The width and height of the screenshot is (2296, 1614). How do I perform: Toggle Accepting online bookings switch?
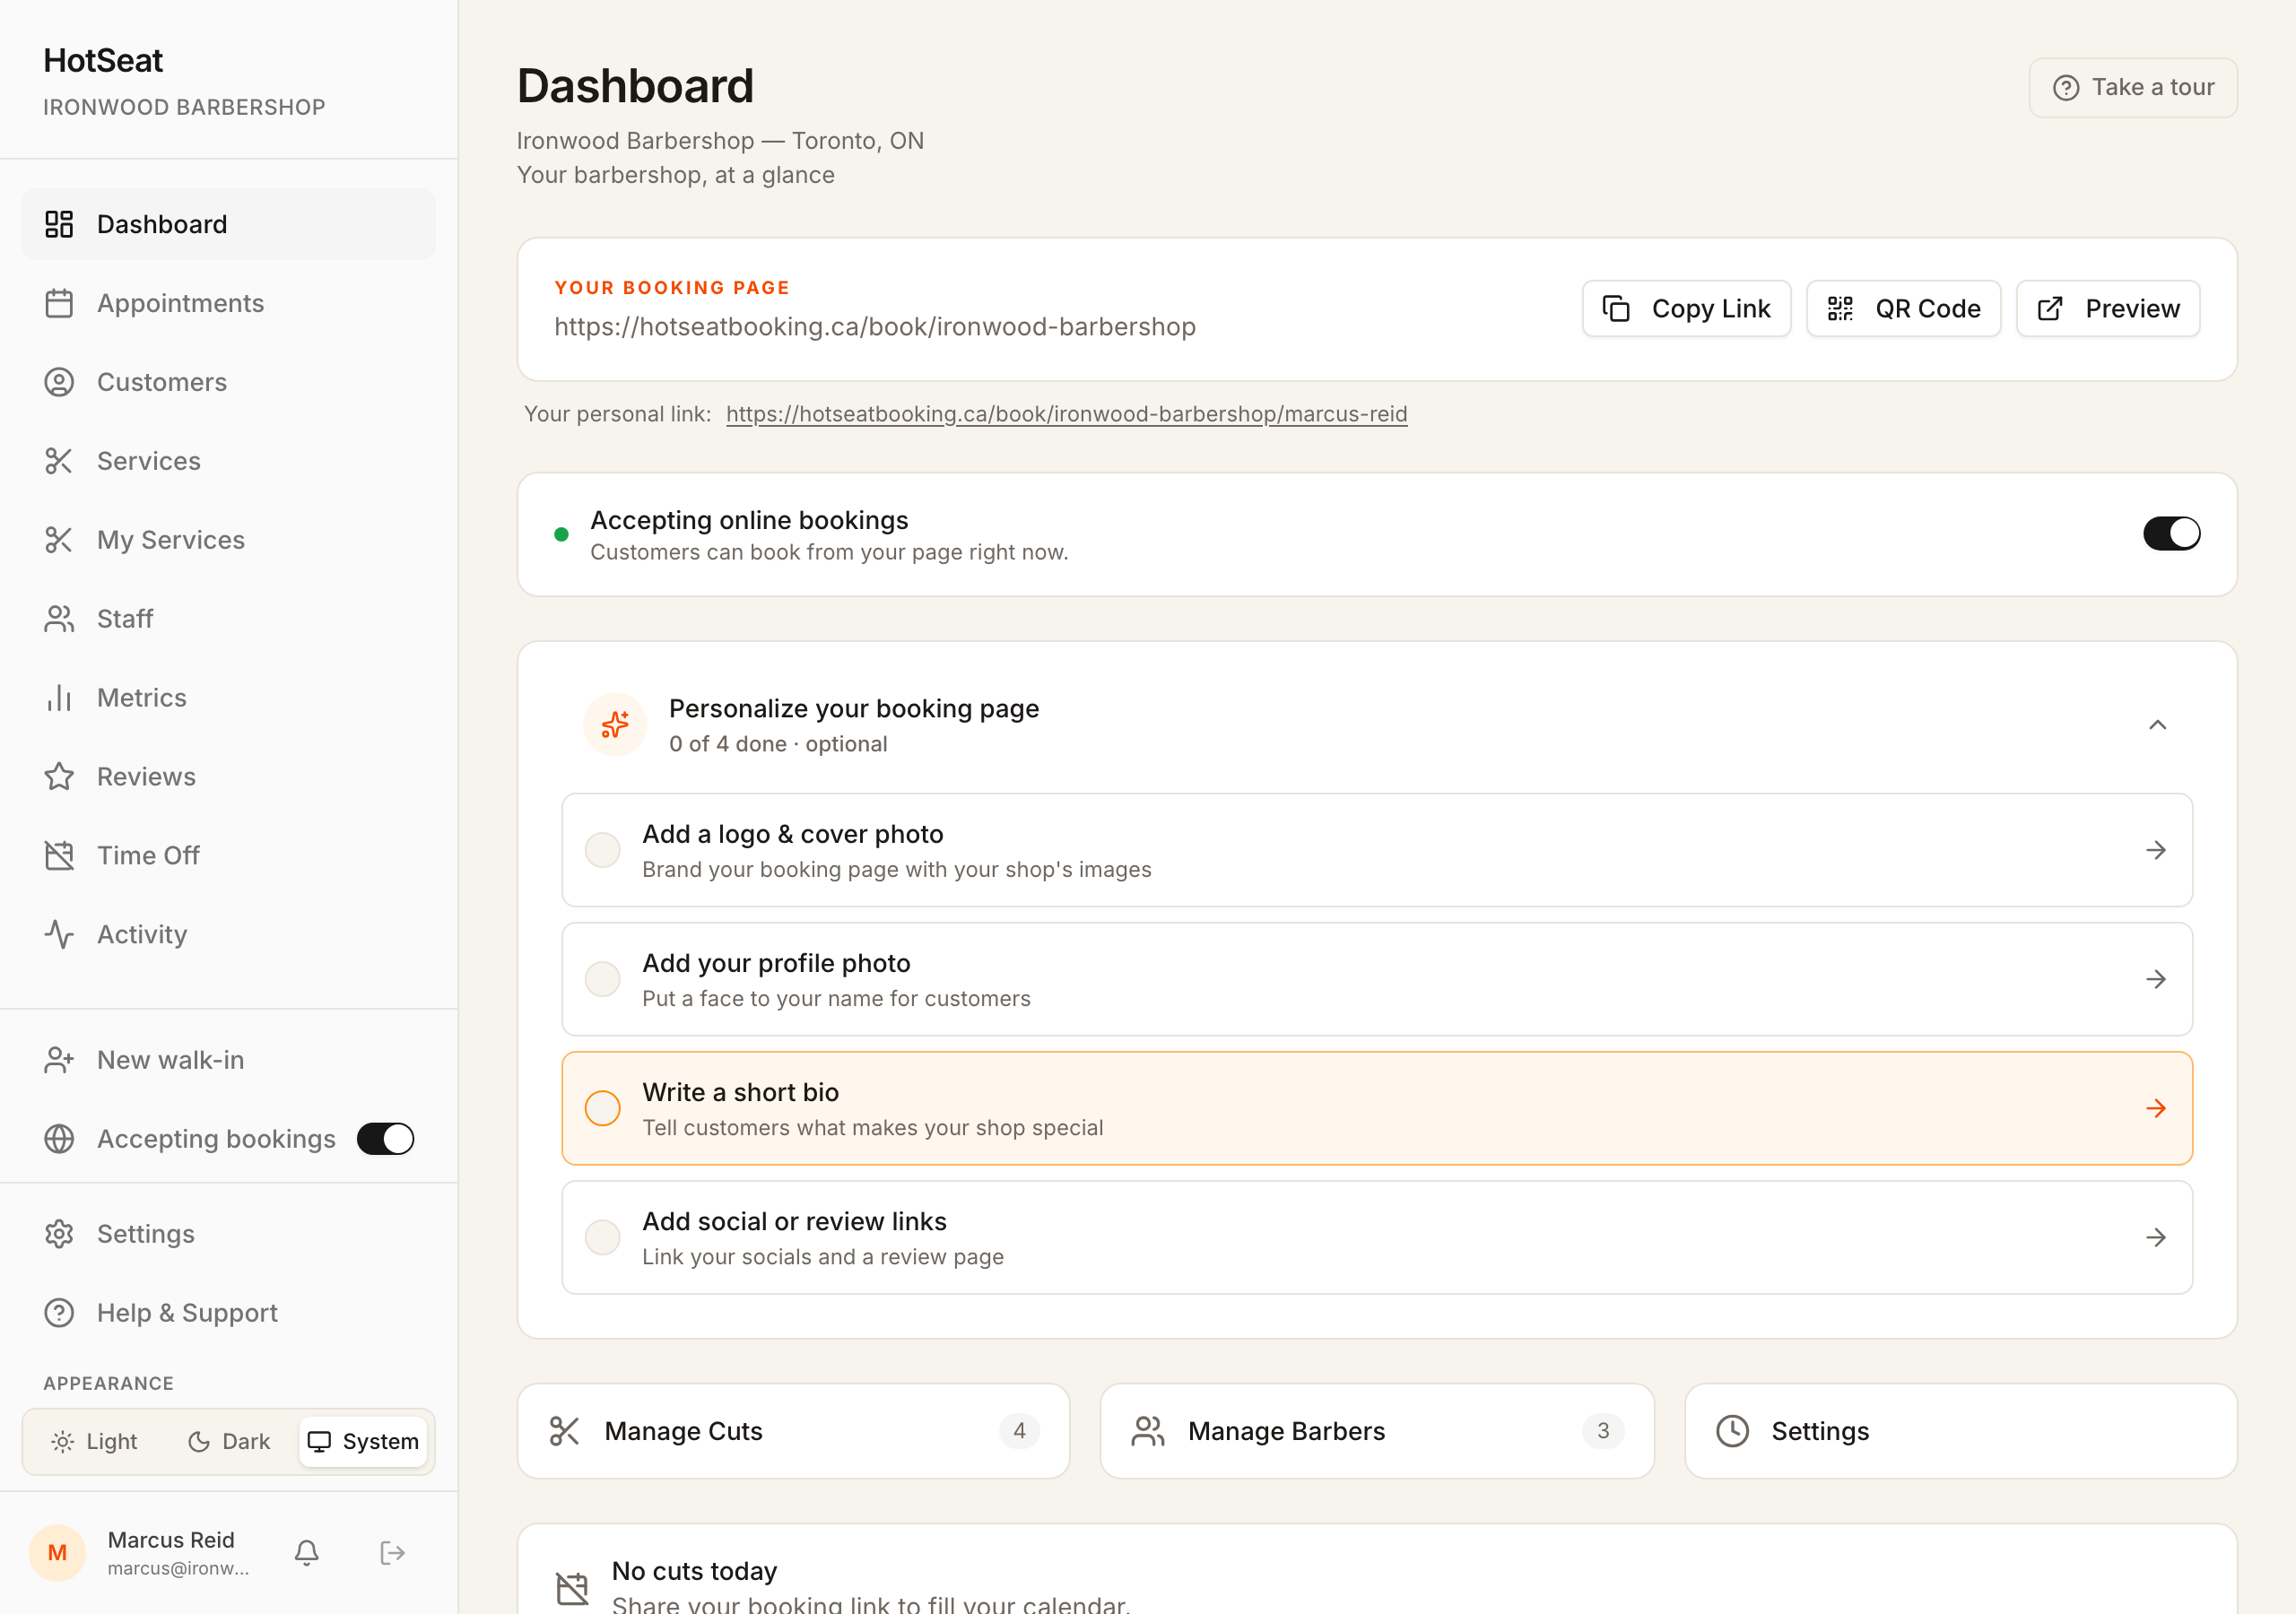pos(2171,534)
